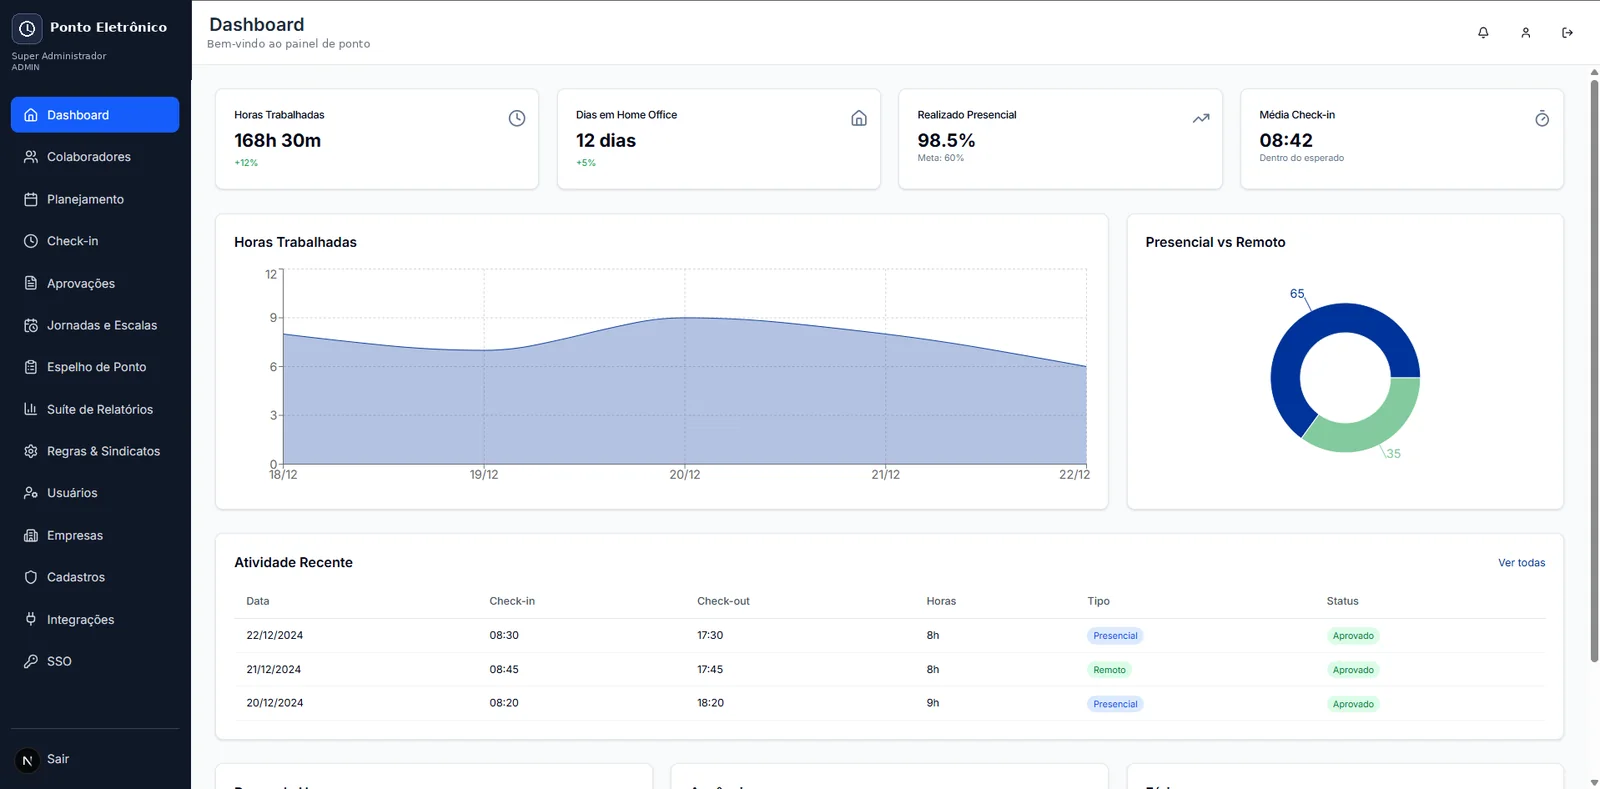Click the Ponto Eletrônico clock logo
Viewport: 1600px width, 789px height.
pyautogui.click(x=27, y=28)
